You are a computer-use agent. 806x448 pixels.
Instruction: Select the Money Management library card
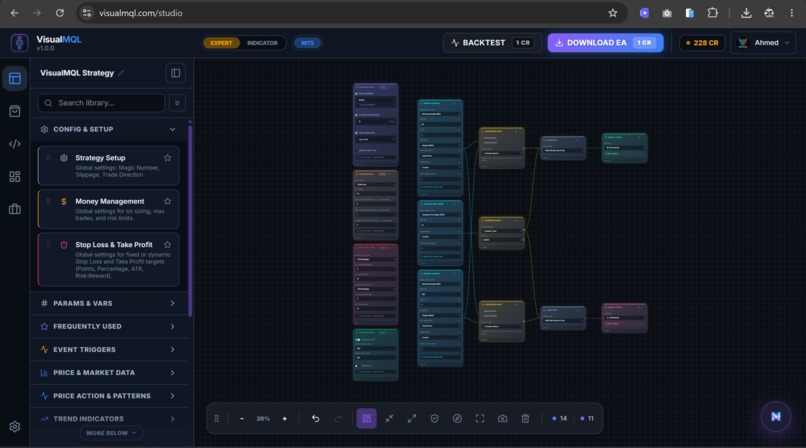[108, 209]
